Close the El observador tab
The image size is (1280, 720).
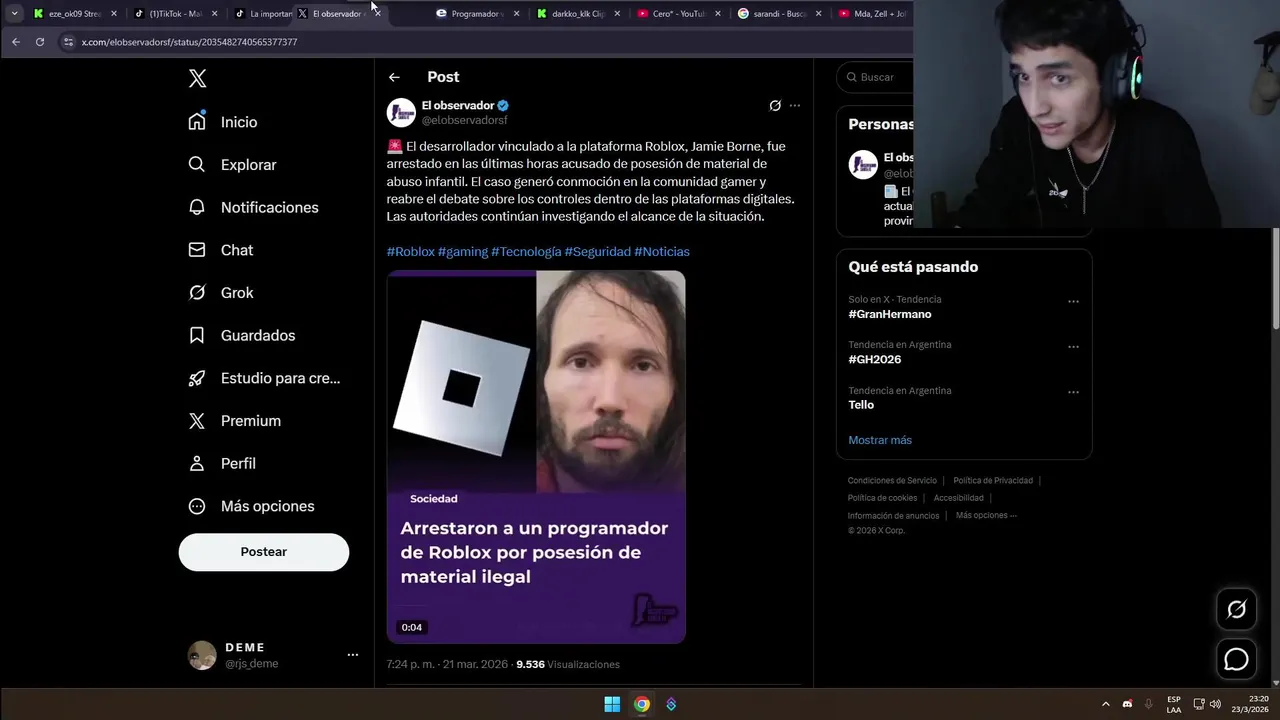click(376, 14)
